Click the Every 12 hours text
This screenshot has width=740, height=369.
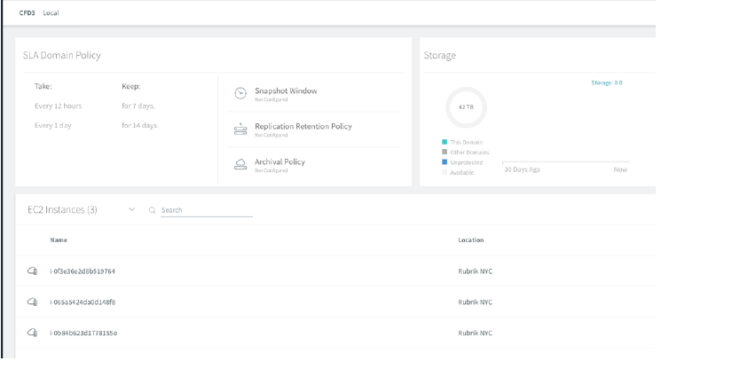click(58, 106)
